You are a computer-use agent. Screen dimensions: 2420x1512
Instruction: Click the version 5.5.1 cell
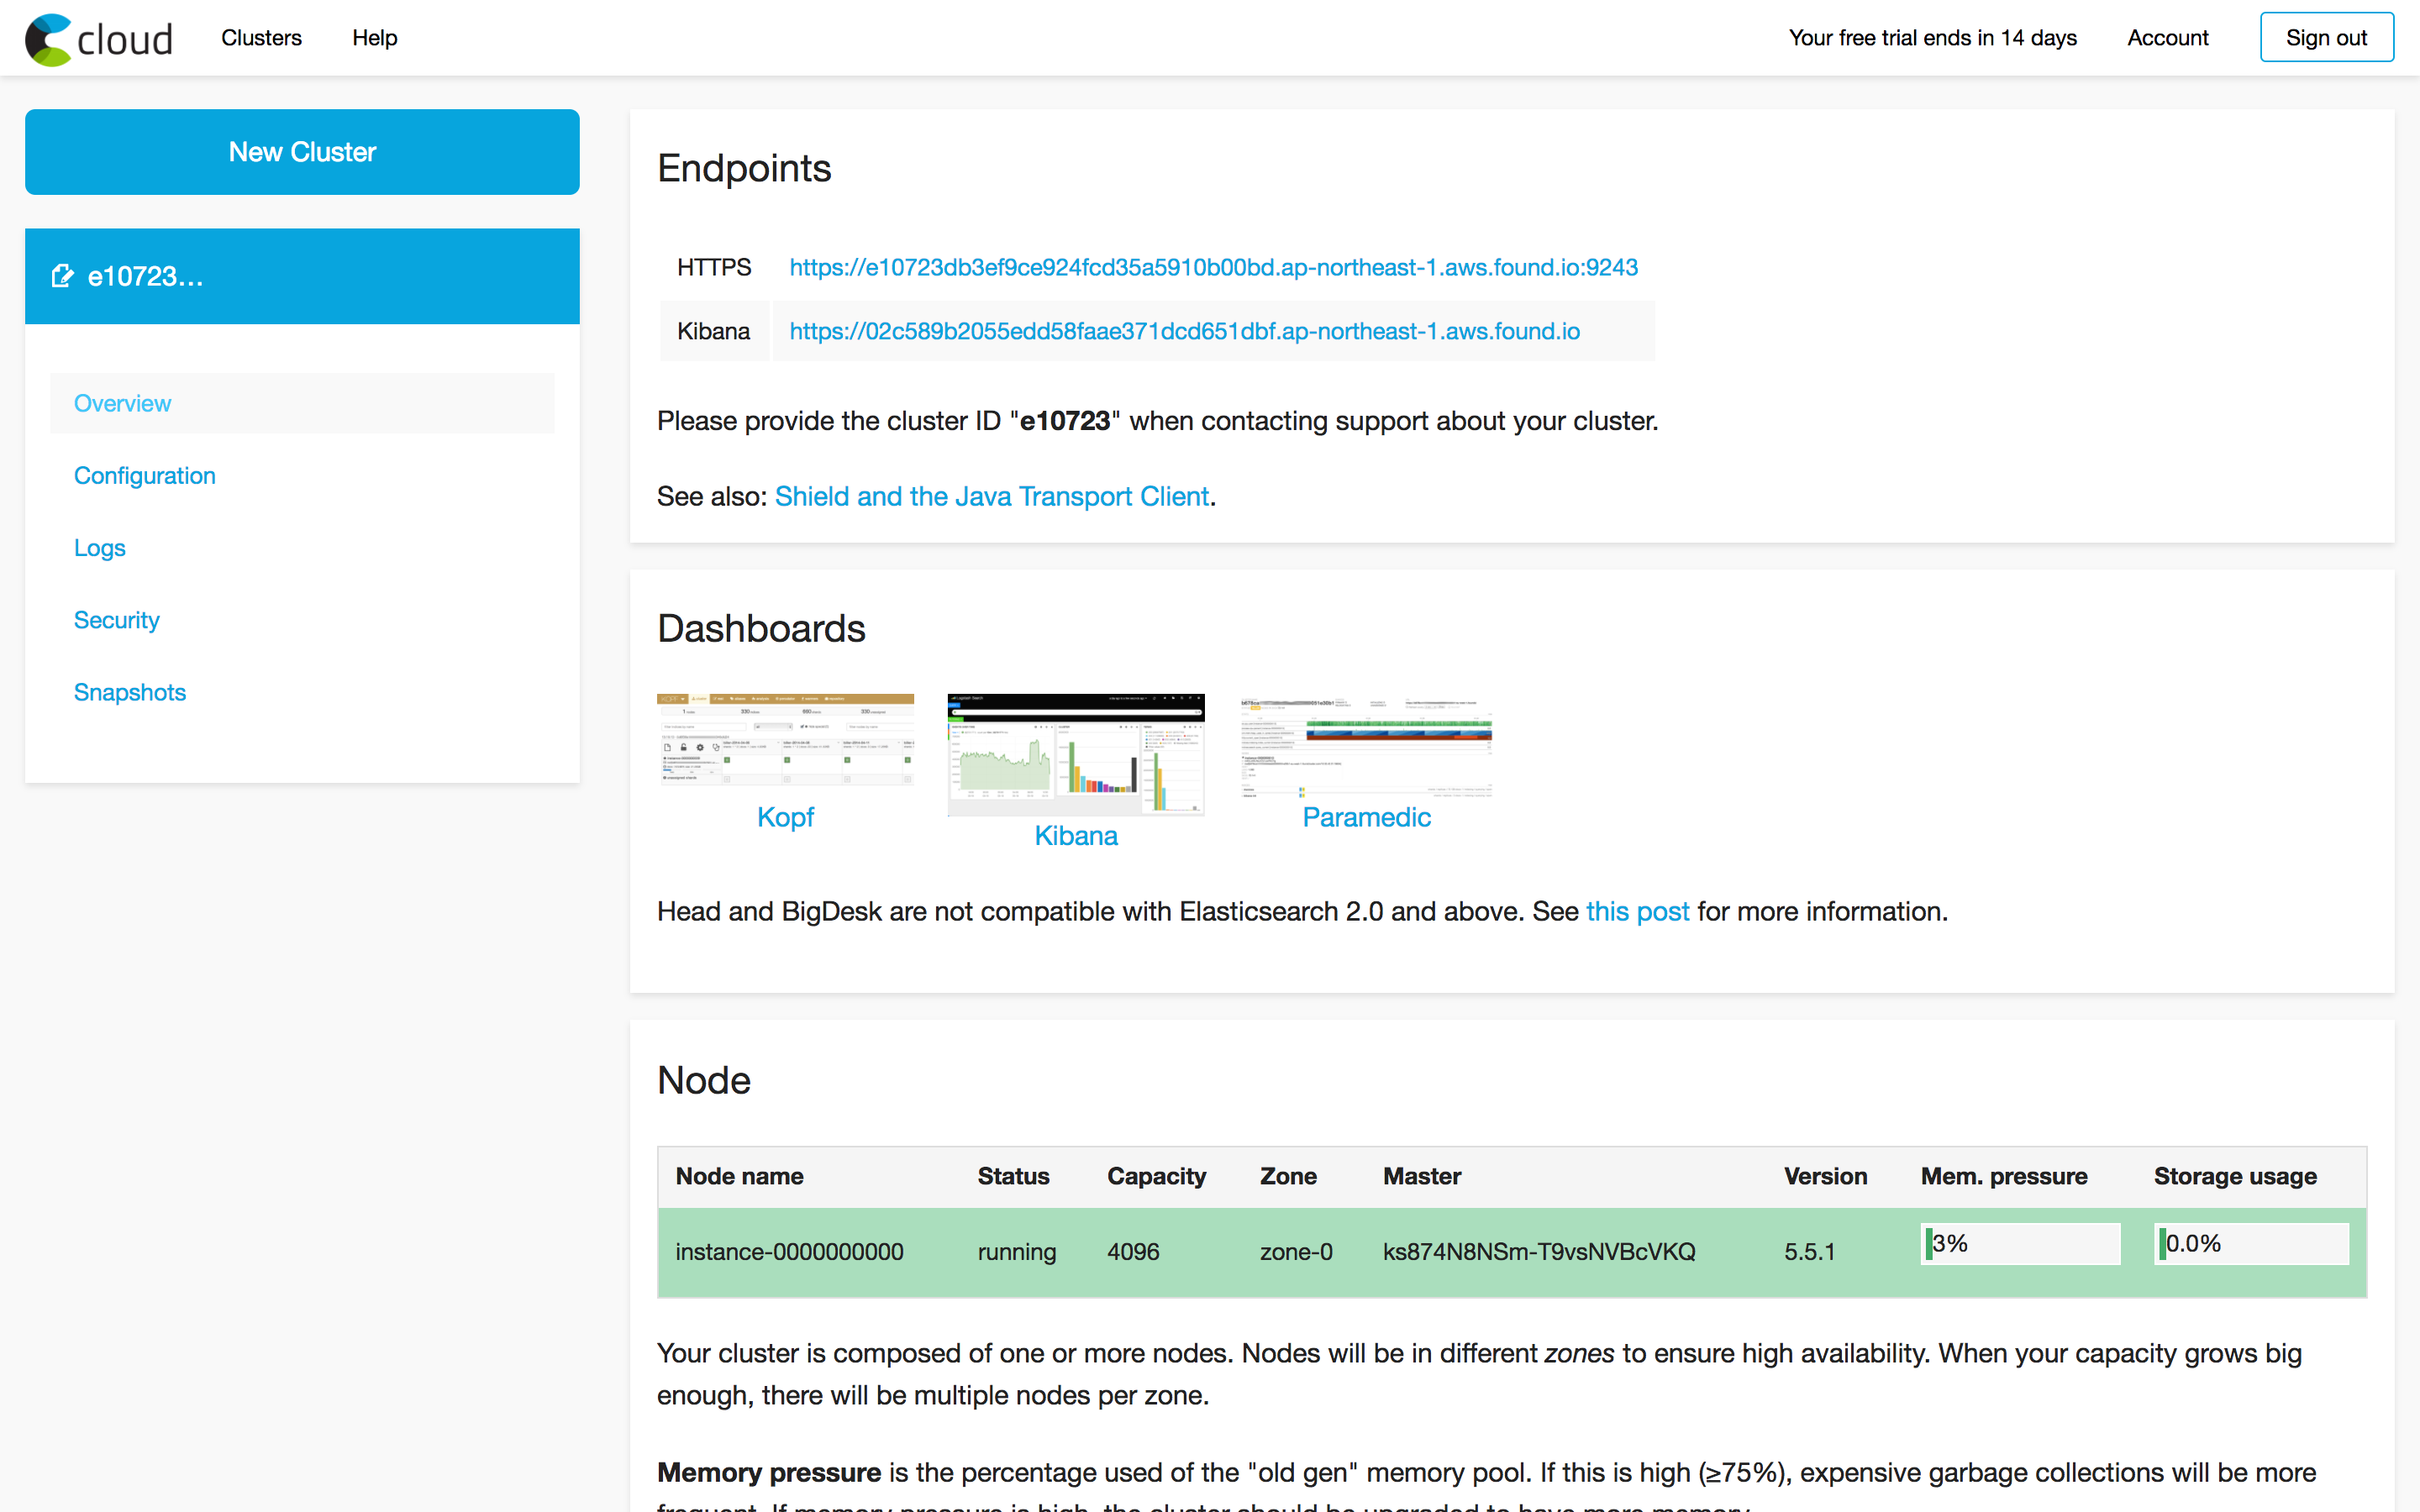click(1809, 1252)
